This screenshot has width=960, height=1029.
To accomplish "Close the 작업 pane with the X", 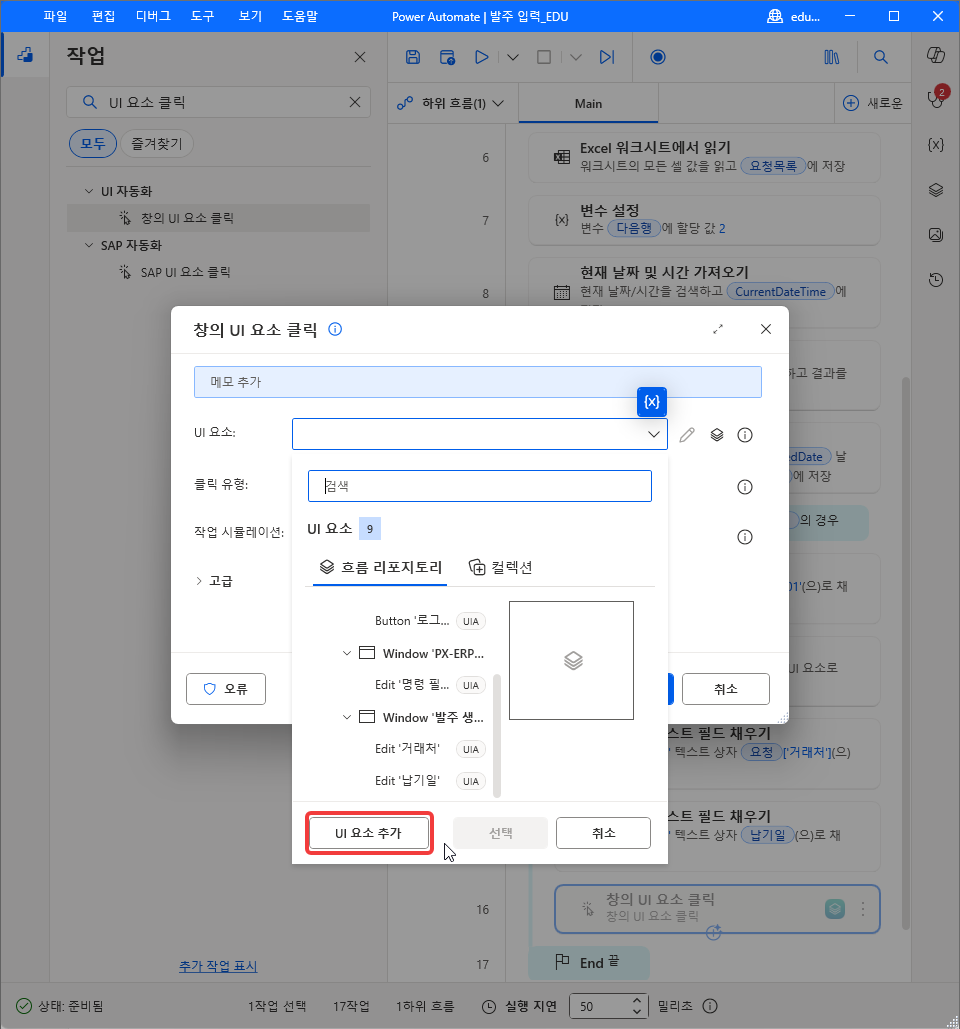I will coord(360,57).
